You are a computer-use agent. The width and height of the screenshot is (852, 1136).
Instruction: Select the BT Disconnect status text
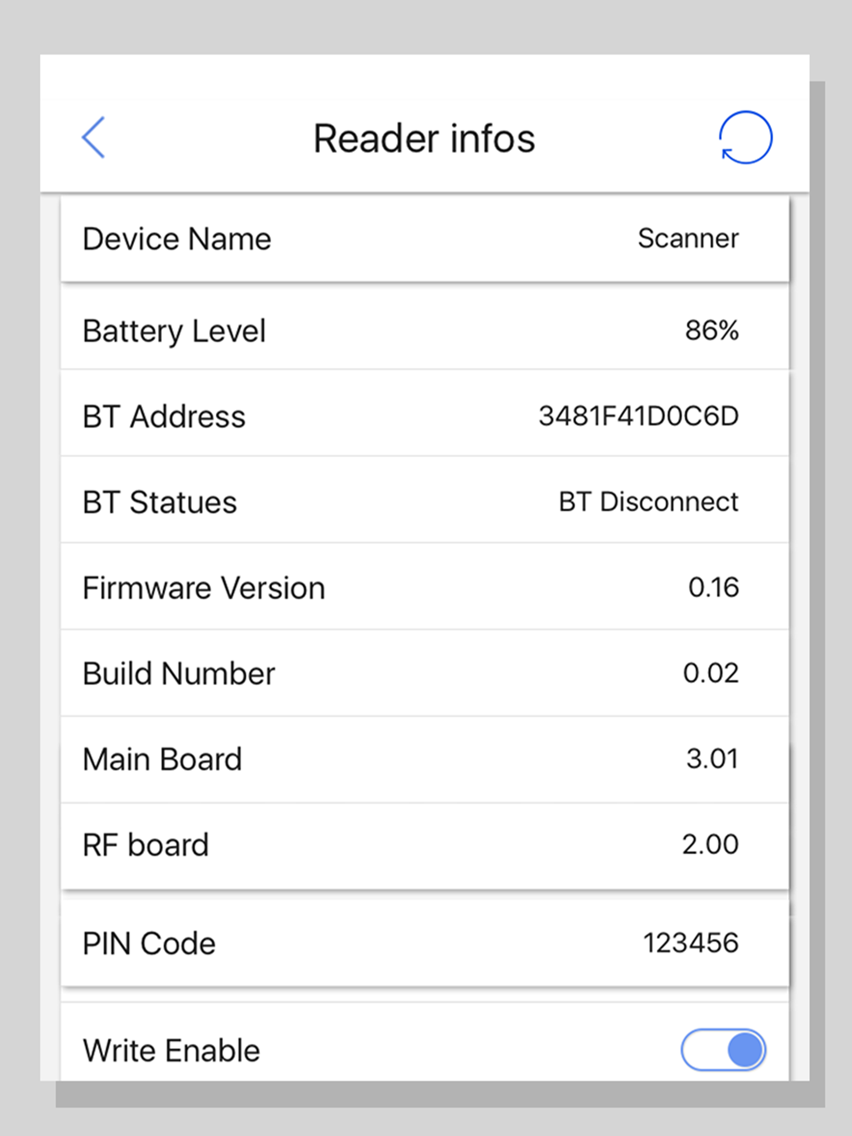tap(648, 501)
